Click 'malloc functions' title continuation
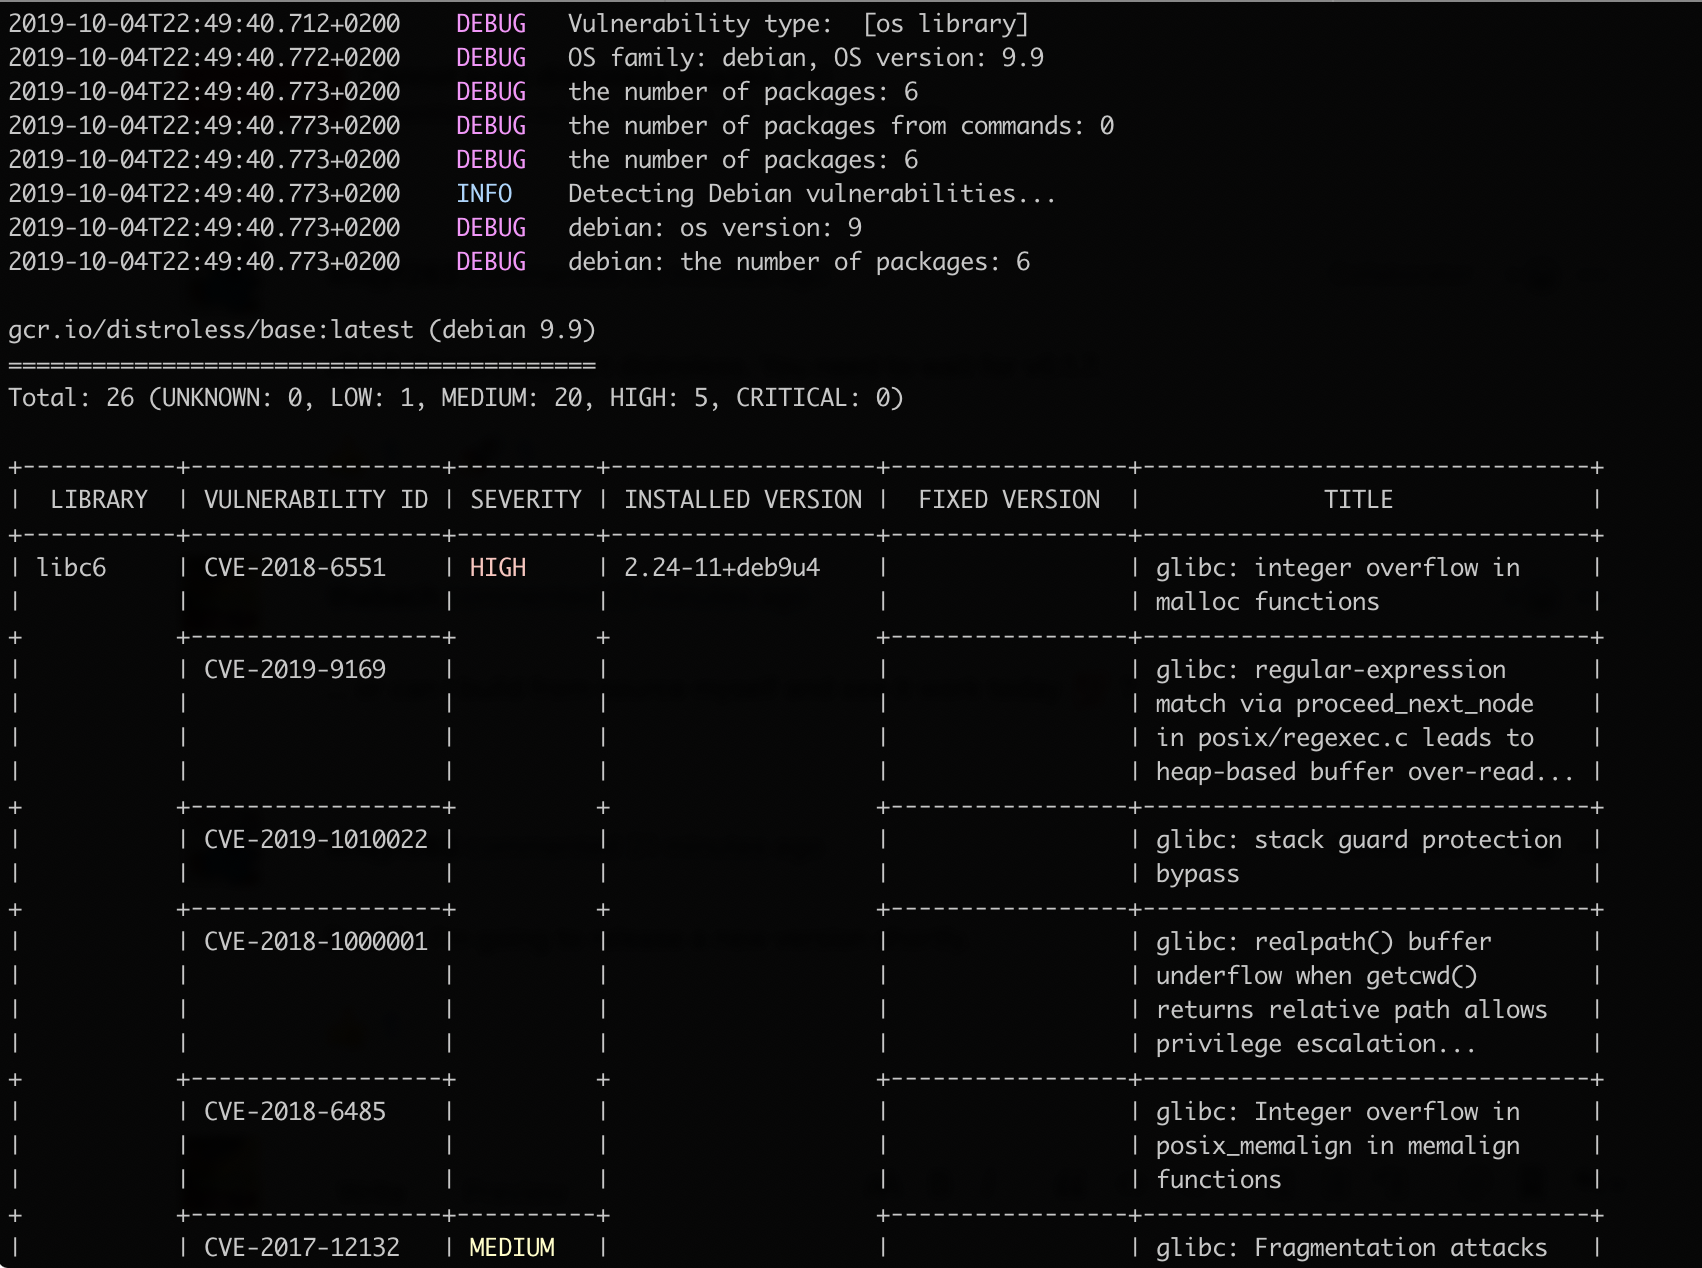 coord(1268,602)
